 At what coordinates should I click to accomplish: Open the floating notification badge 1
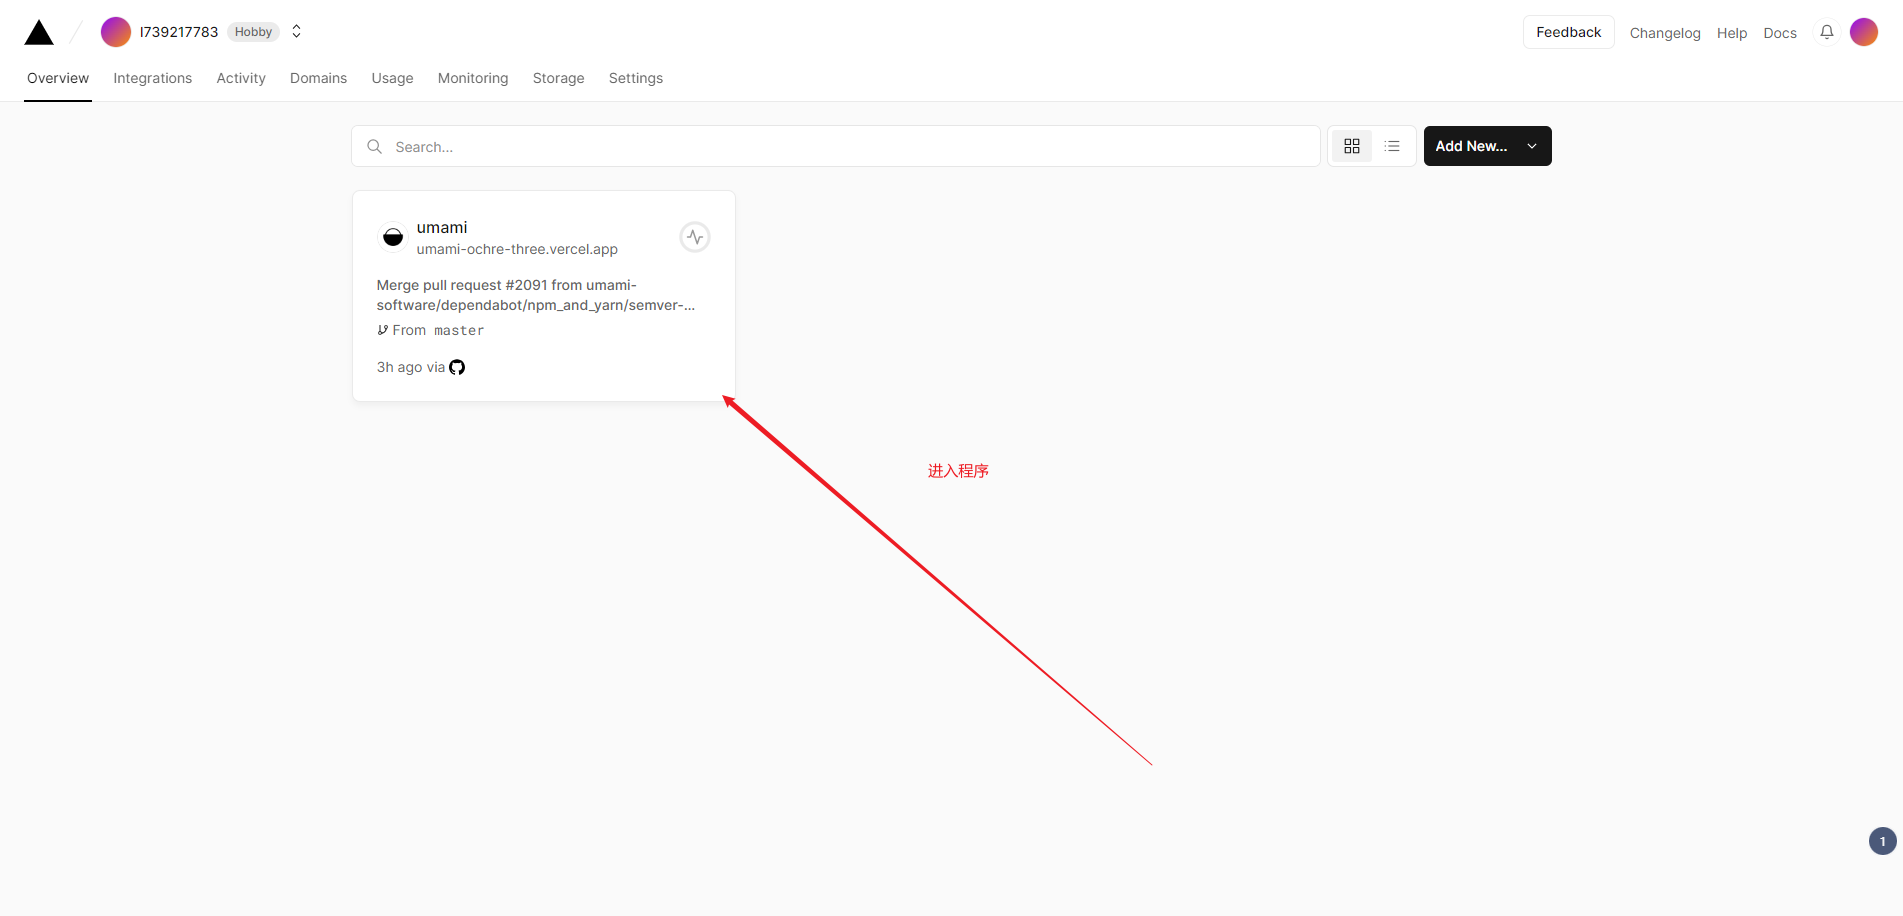(1882, 841)
